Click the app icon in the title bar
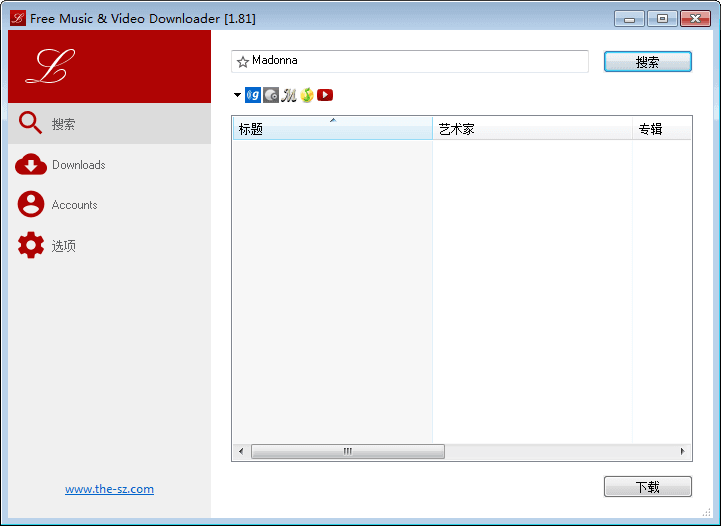The height and width of the screenshot is (526, 721). [x=17, y=18]
